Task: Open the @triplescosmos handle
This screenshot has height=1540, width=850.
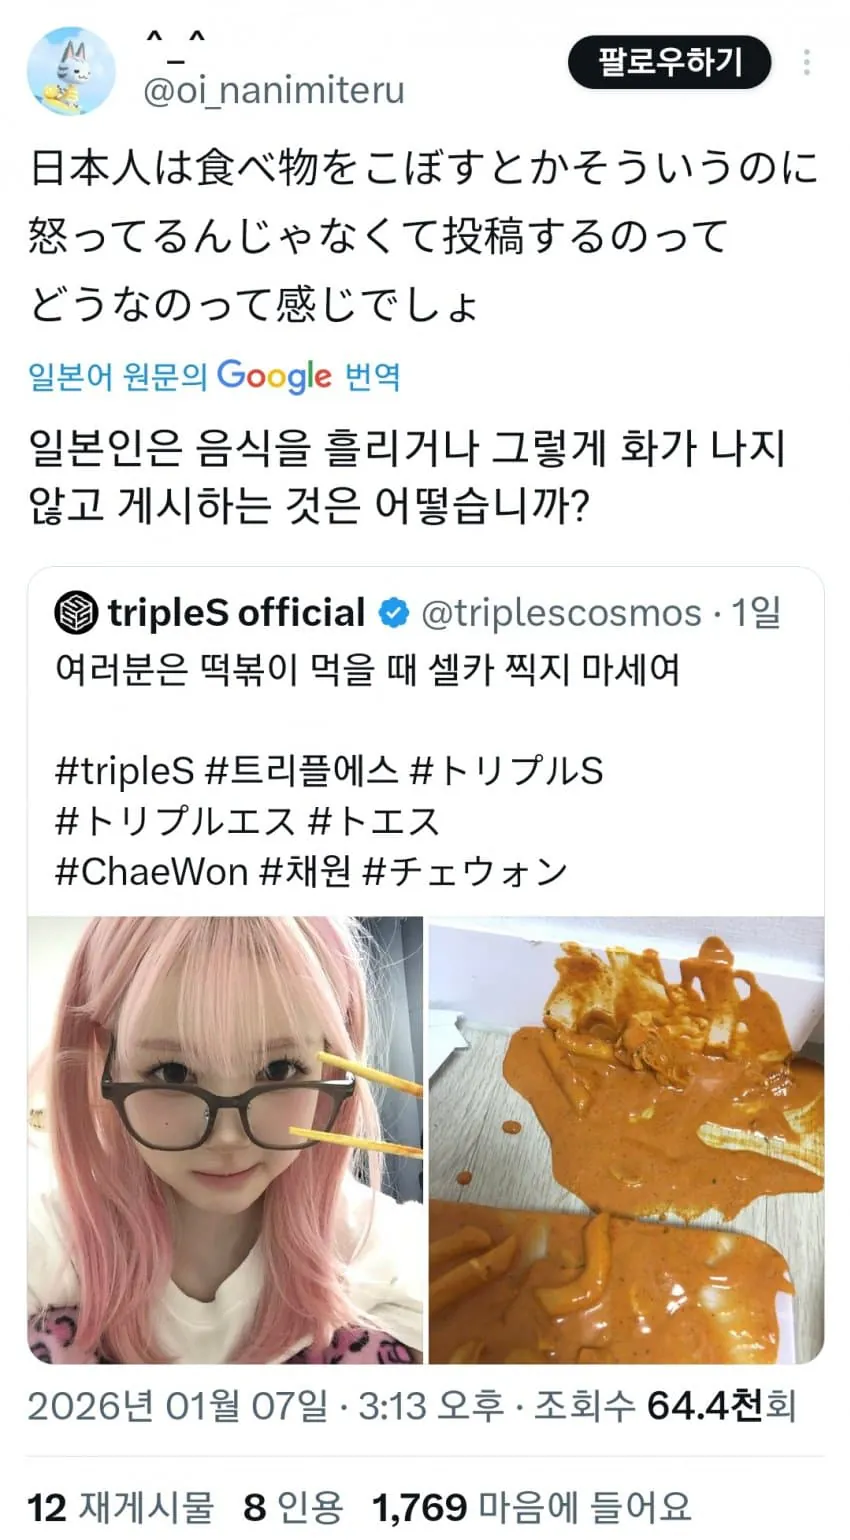Action: (561, 613)
